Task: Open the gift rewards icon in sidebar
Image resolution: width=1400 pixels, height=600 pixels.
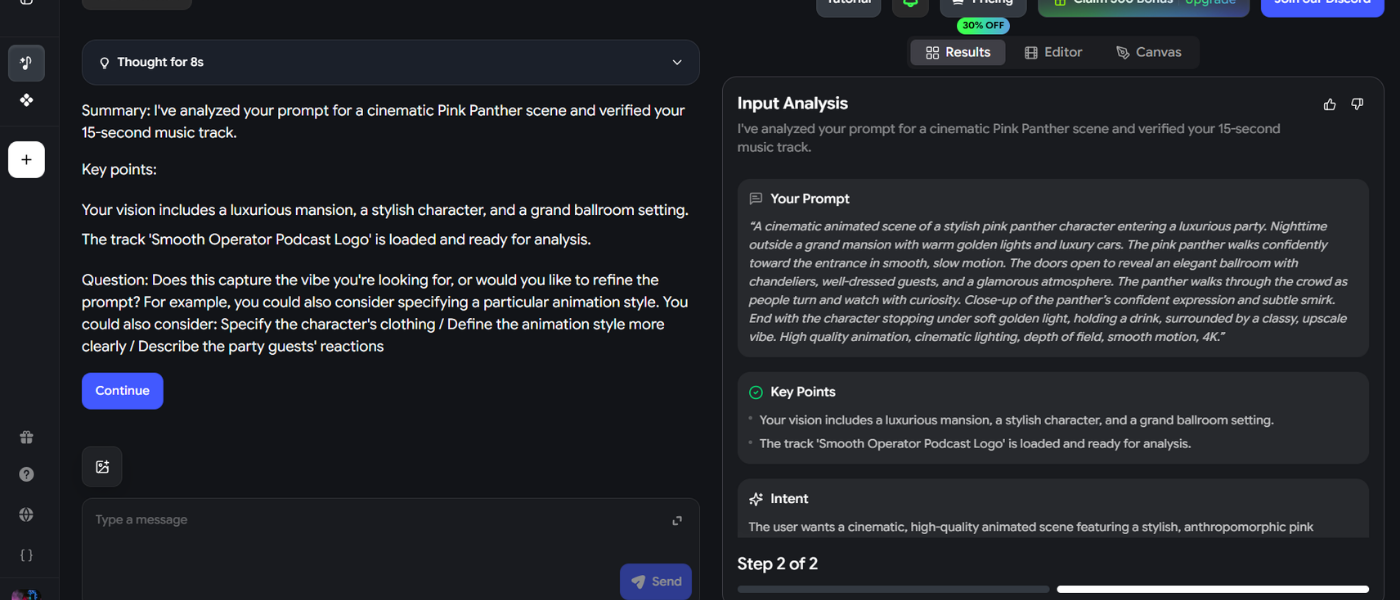Action: pyautogui.click(x=26, y=437)
